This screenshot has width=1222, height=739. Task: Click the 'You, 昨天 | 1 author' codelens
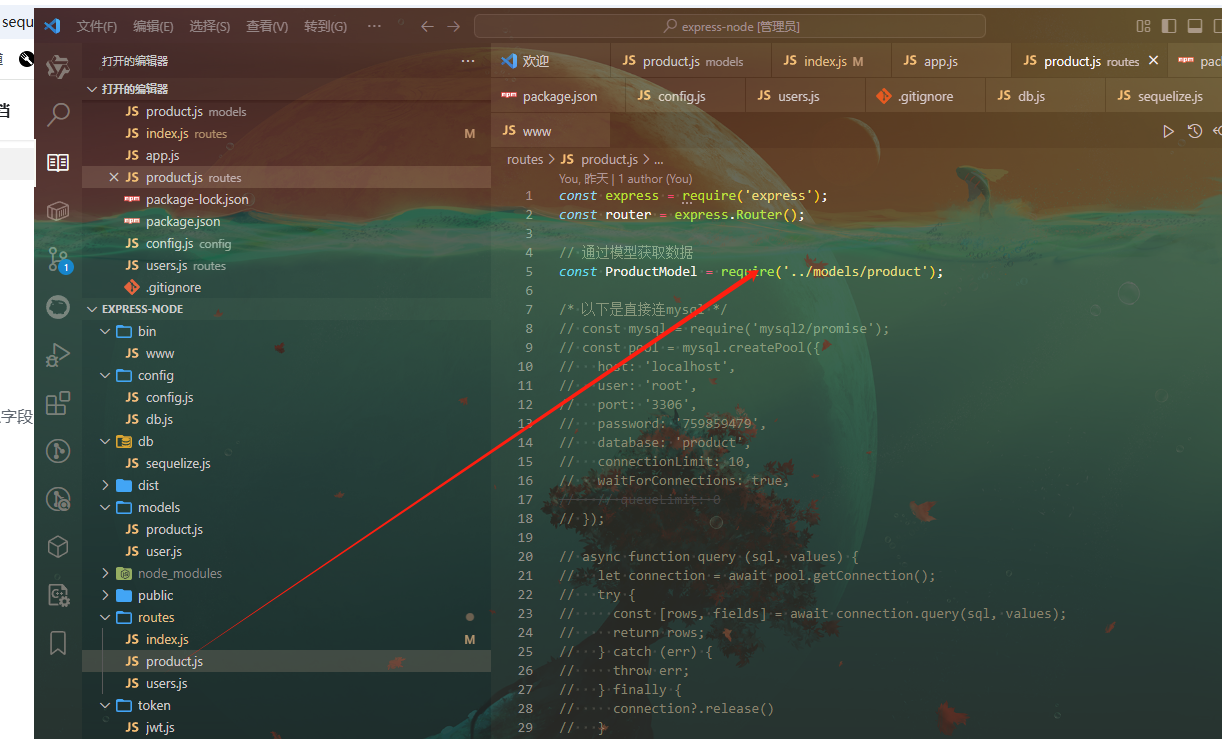pos(625,178)
